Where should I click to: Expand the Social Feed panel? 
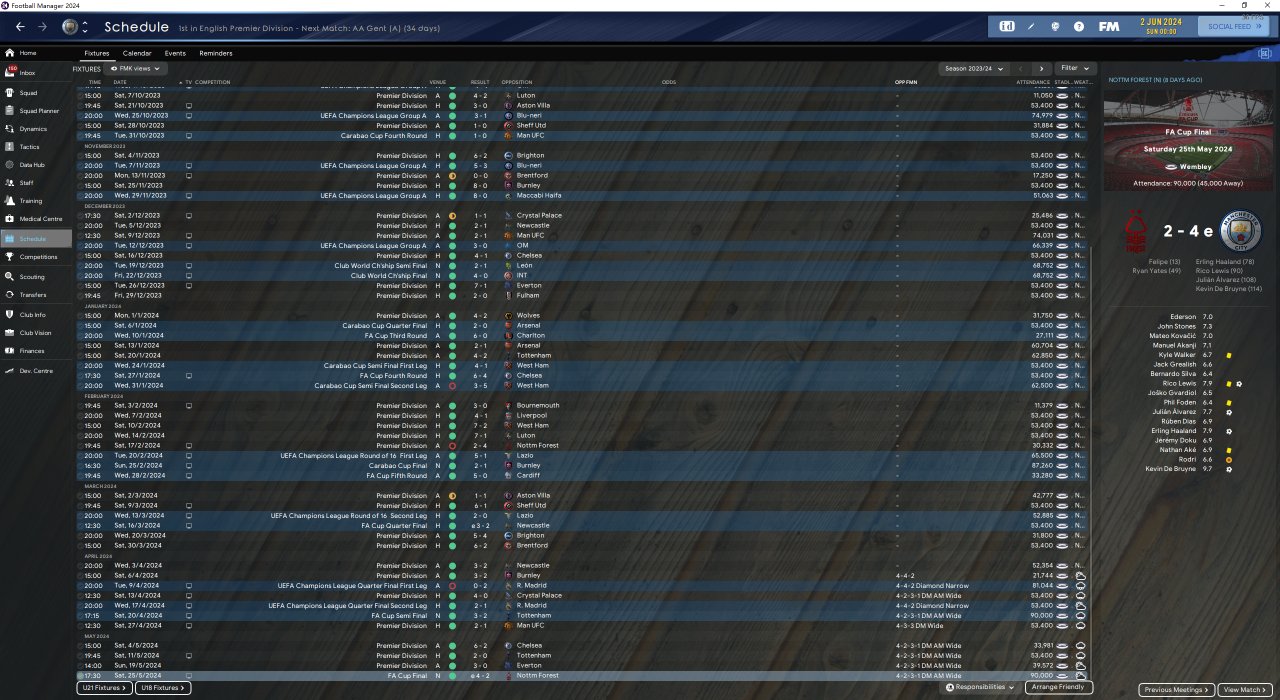click(x=1233, y=27)
